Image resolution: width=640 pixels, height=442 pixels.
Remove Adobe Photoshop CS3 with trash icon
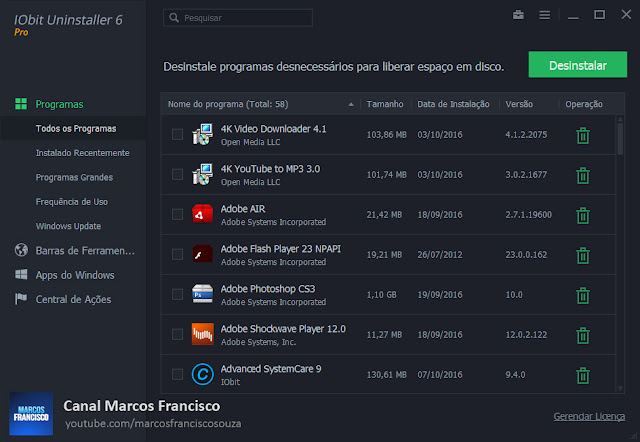(x=583, y=295)
